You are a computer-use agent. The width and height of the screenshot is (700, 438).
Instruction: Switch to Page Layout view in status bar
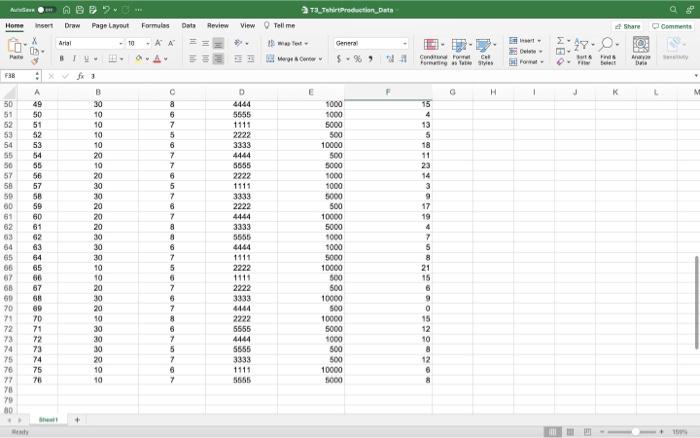pyautogui.click(x=570, y=432)
